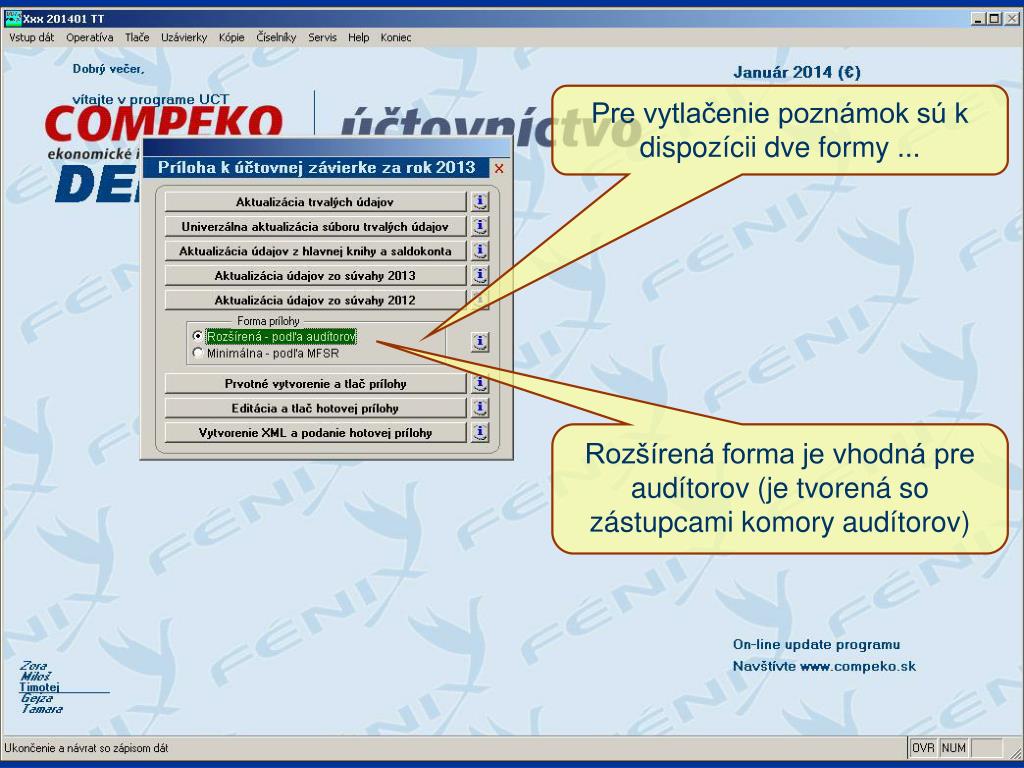Click Prvotné vytvorenie a tlač prílohy button
The width and height of the screenshot is (1024, 768).
(315, 383)
